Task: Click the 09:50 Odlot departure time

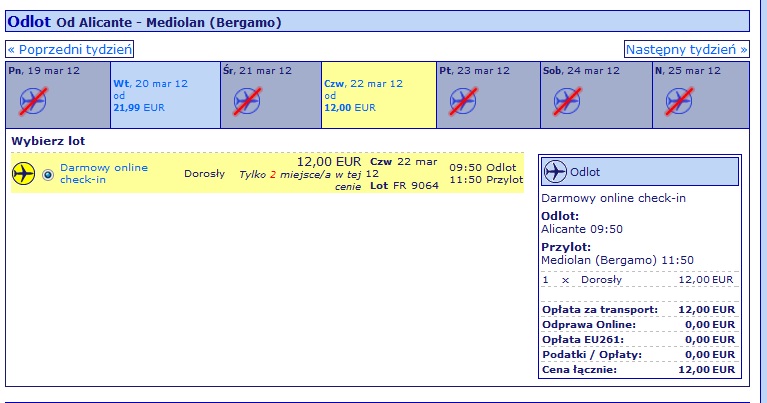Action: point(483,168)
